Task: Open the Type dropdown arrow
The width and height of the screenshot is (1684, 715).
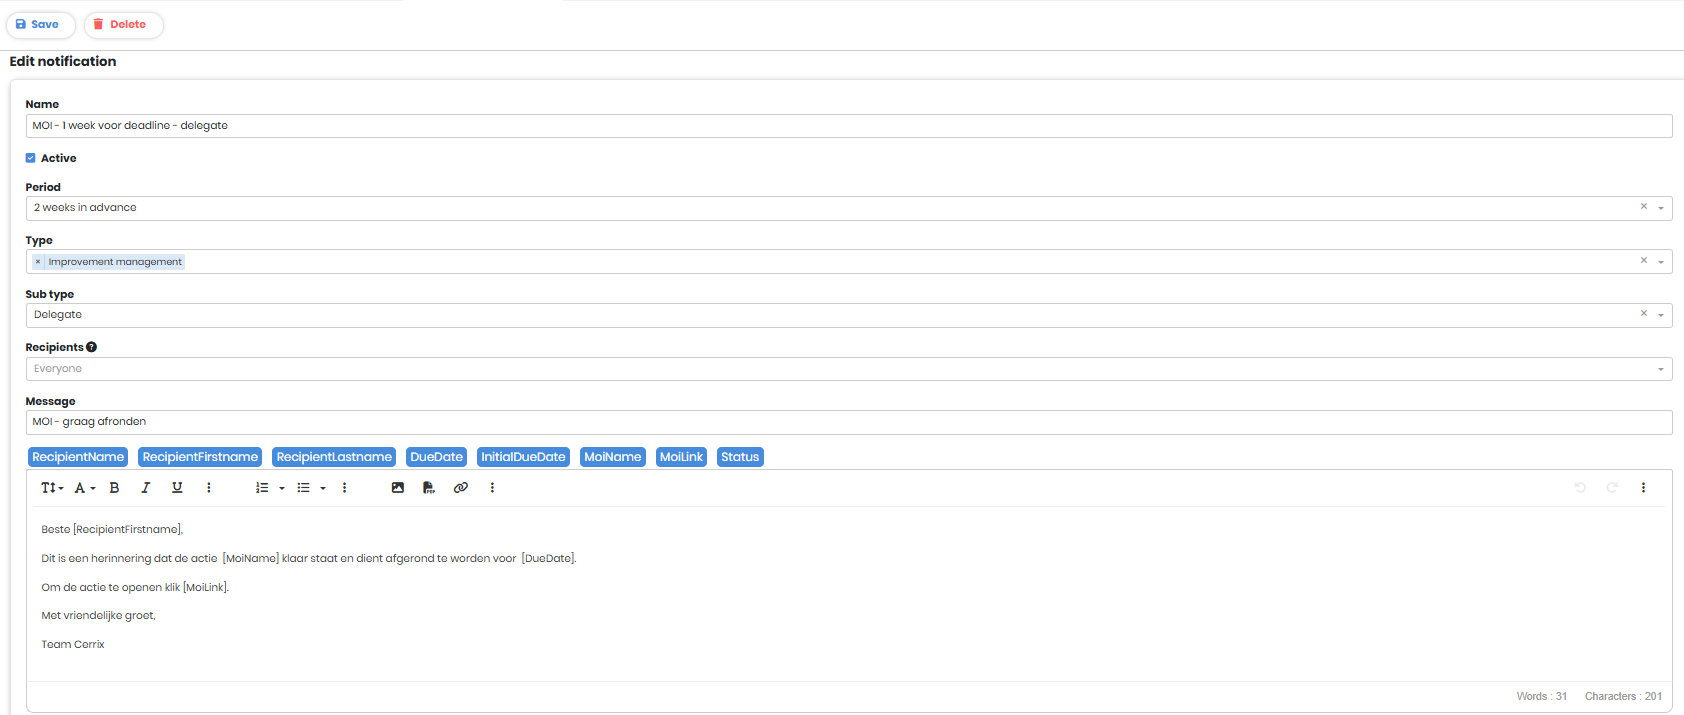Action: pyautogui.click(x=1661, y=262)
